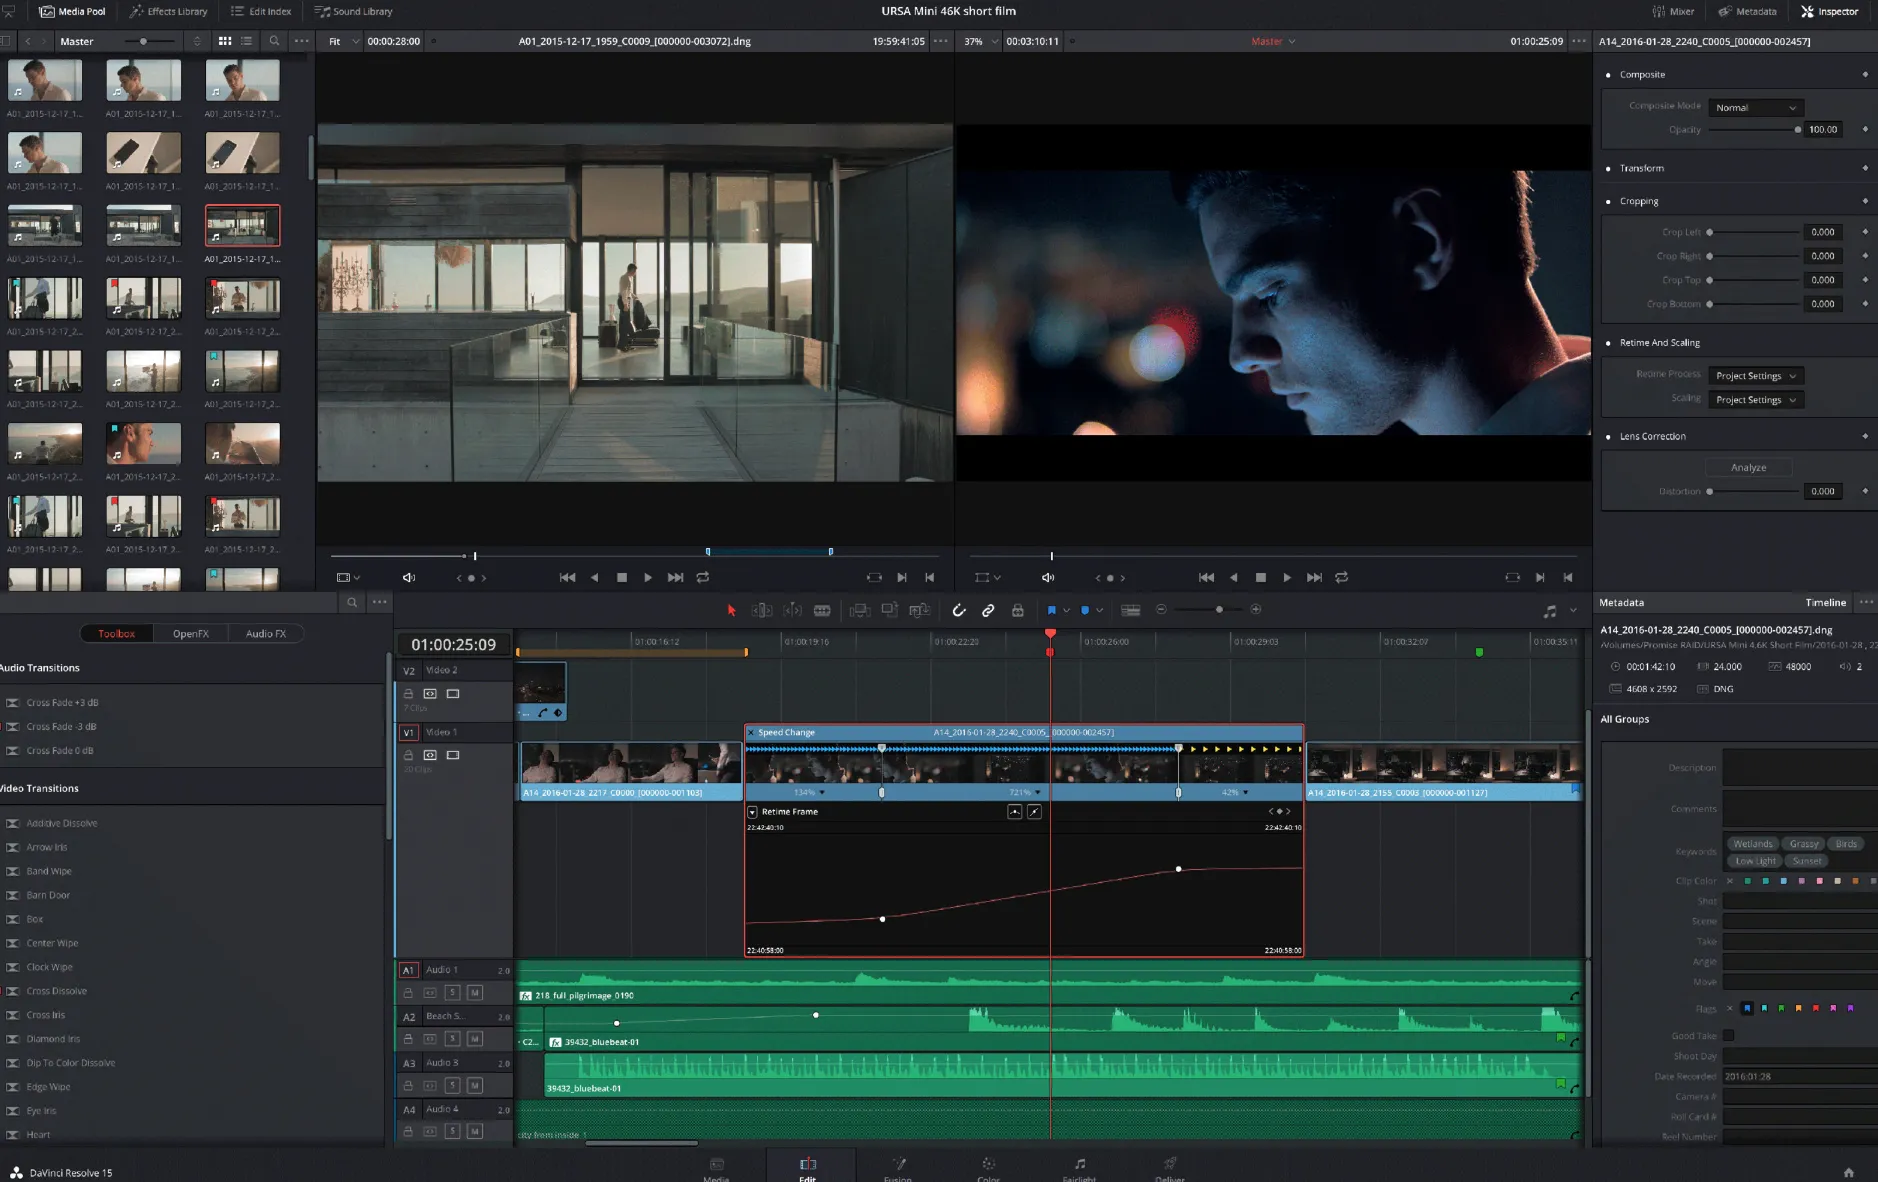Lock the Video 2 track
Viewport: 1878px width, 1182px height.
pyautogui.click(x=408, y=693)
